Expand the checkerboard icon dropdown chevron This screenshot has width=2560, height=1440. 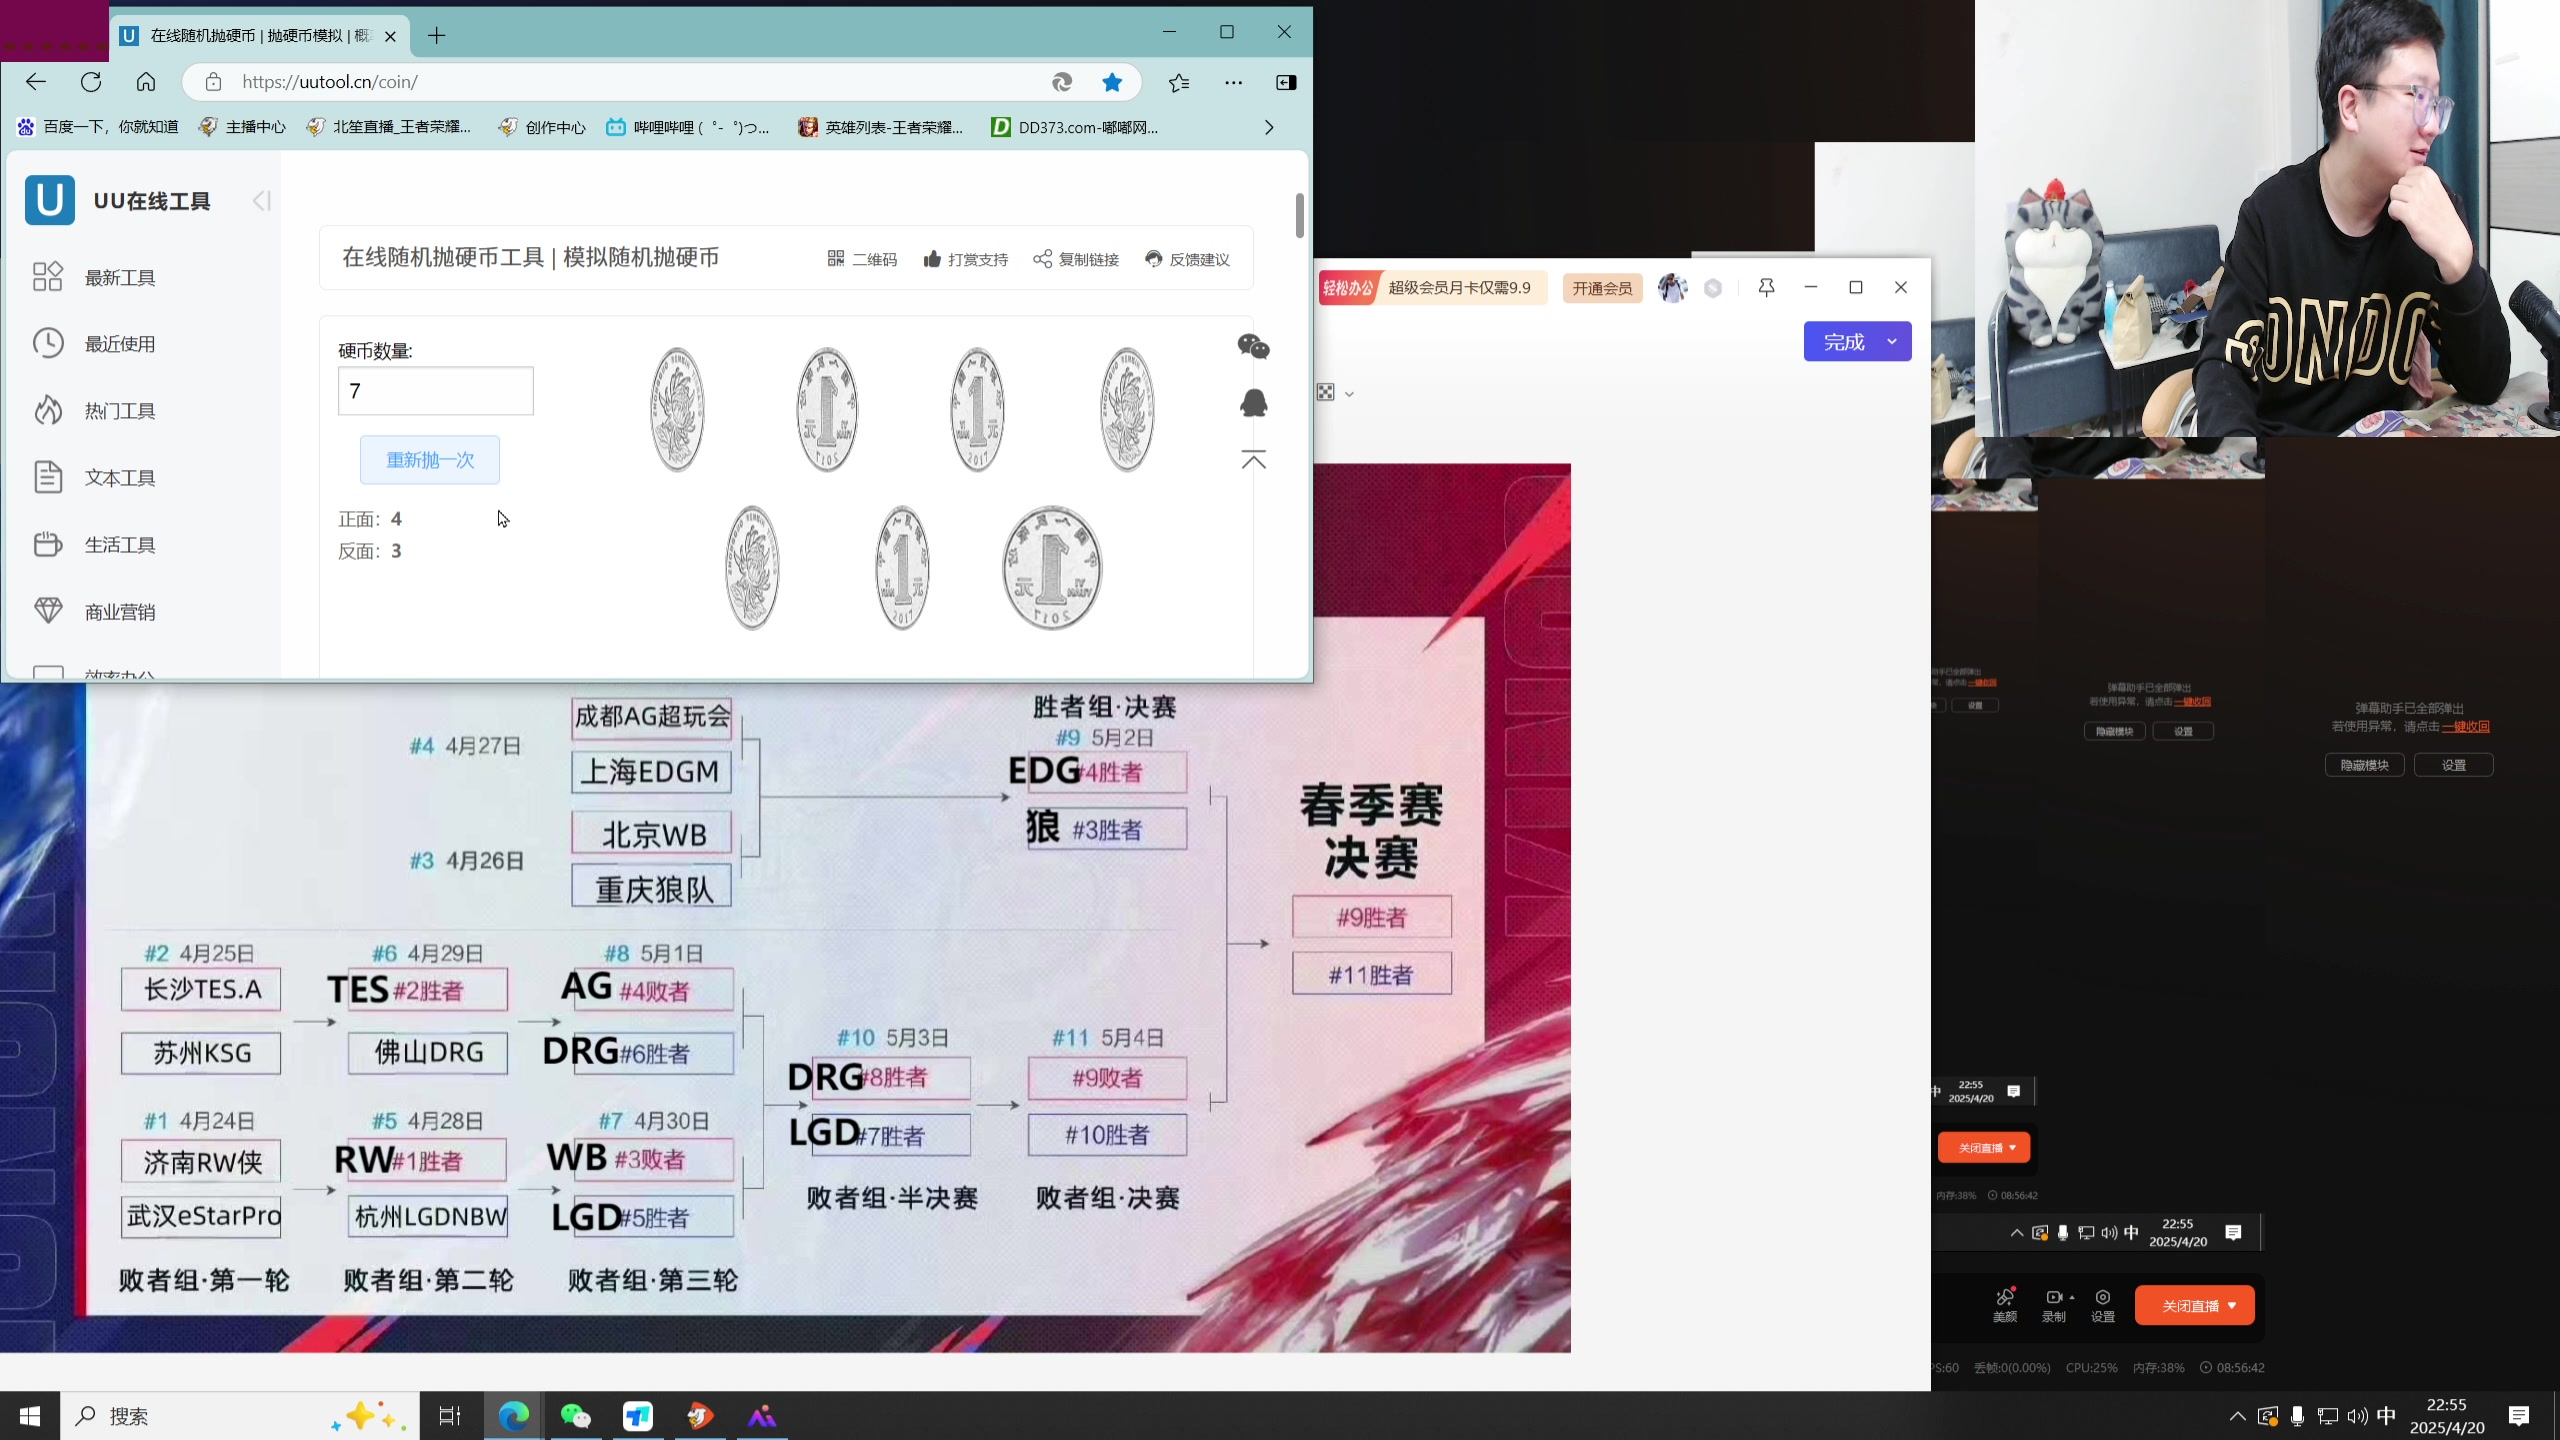click(1349, 394)
